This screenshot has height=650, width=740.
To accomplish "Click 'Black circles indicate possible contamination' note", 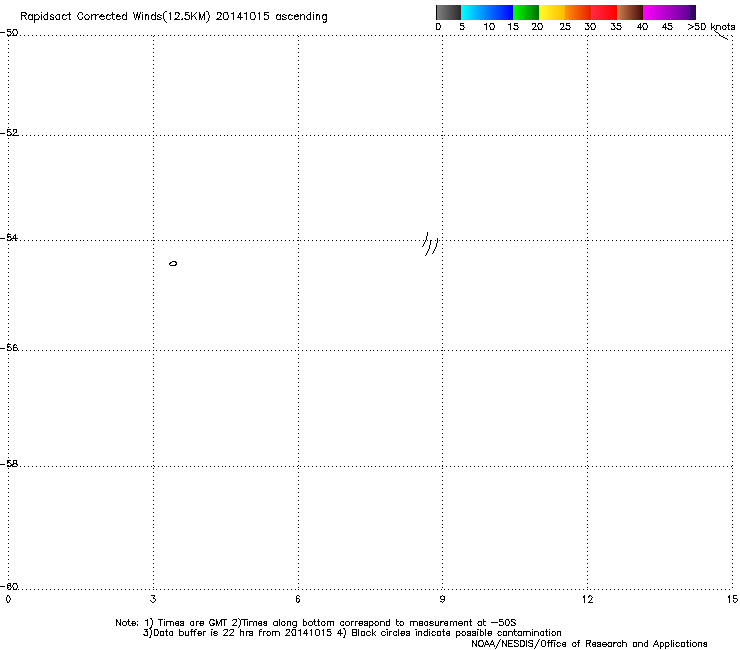I will [456, 633].
